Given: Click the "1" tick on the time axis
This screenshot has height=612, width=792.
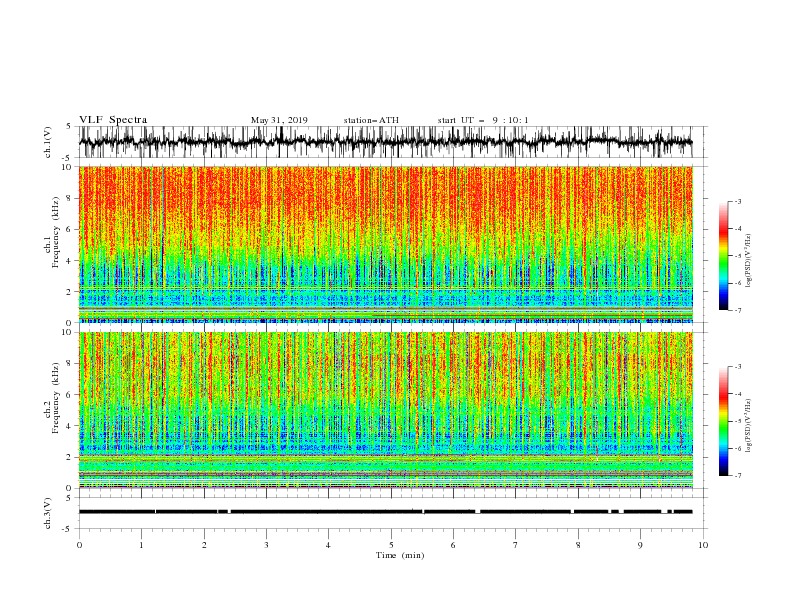Looking at the screenshot, I should tap(142, 545).
